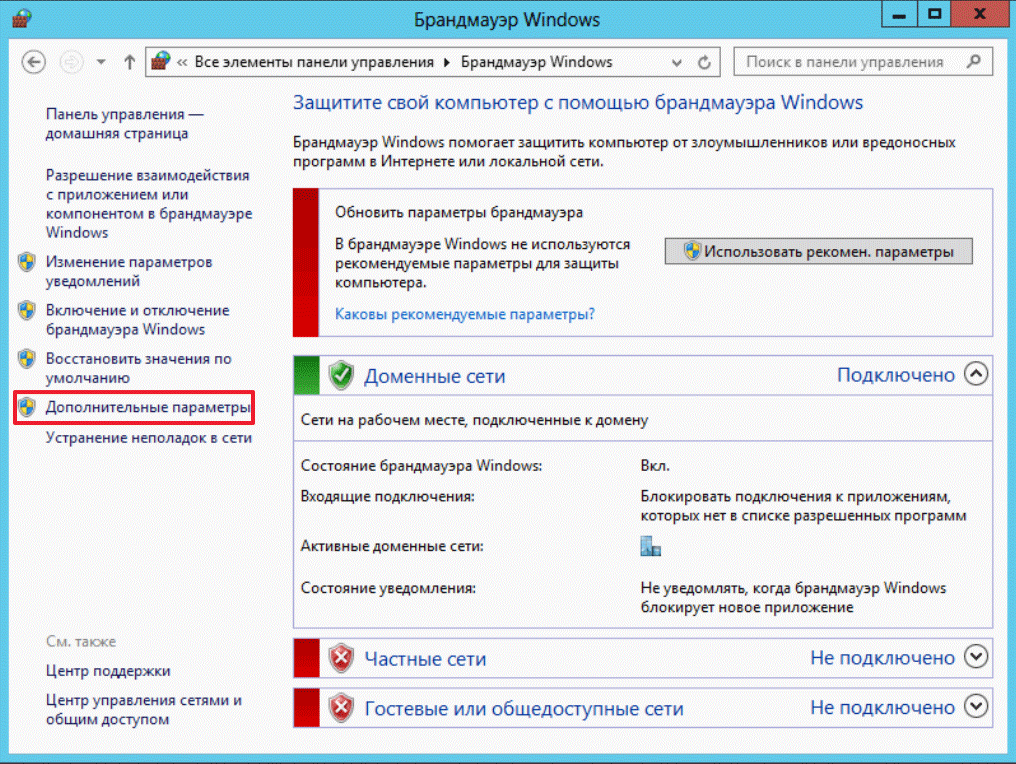Image resolution: width=1016 pixels, height=764 pixels.
Task: Click the up-one-level arrow icon
Action: click(x=129, y=62)
